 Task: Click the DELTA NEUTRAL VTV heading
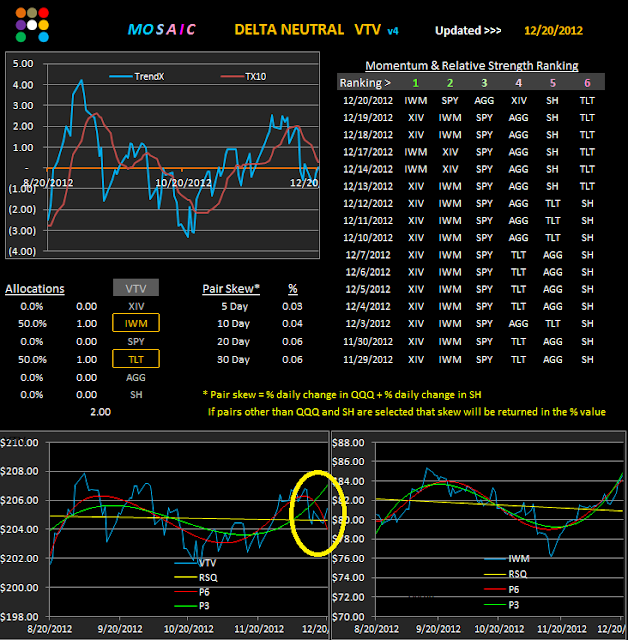tap(308, 29)
